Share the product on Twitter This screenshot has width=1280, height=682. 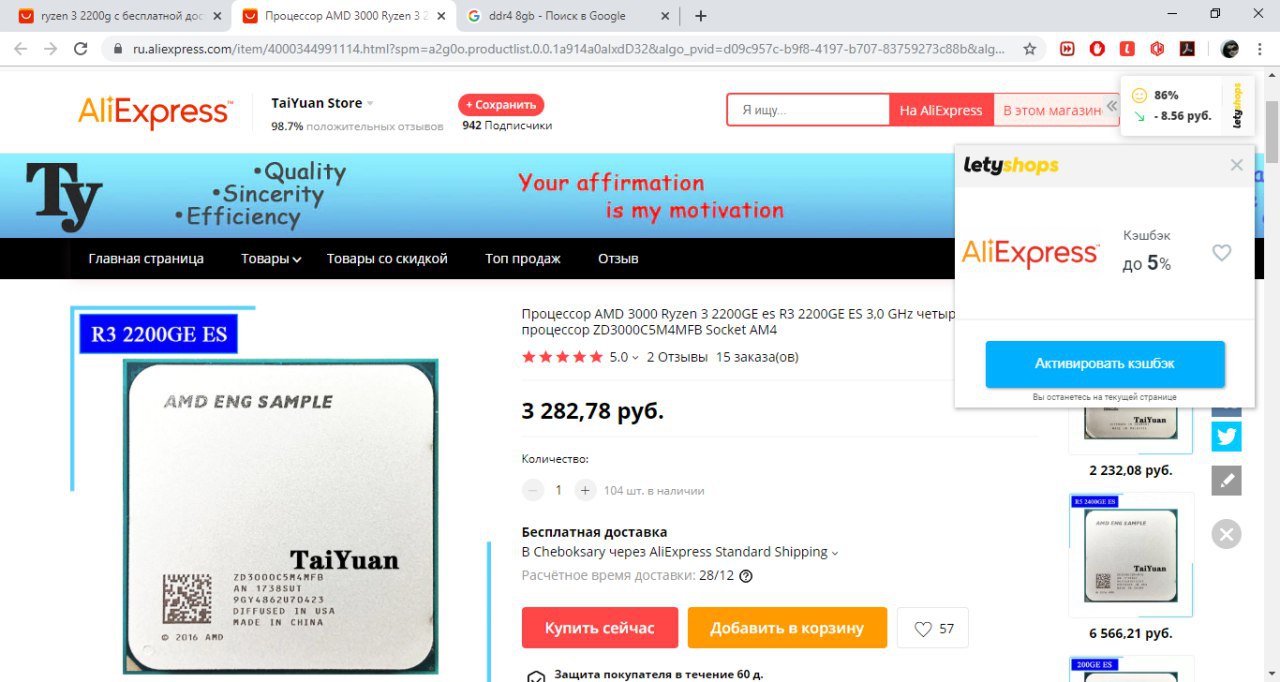[x=1227, y=437]
